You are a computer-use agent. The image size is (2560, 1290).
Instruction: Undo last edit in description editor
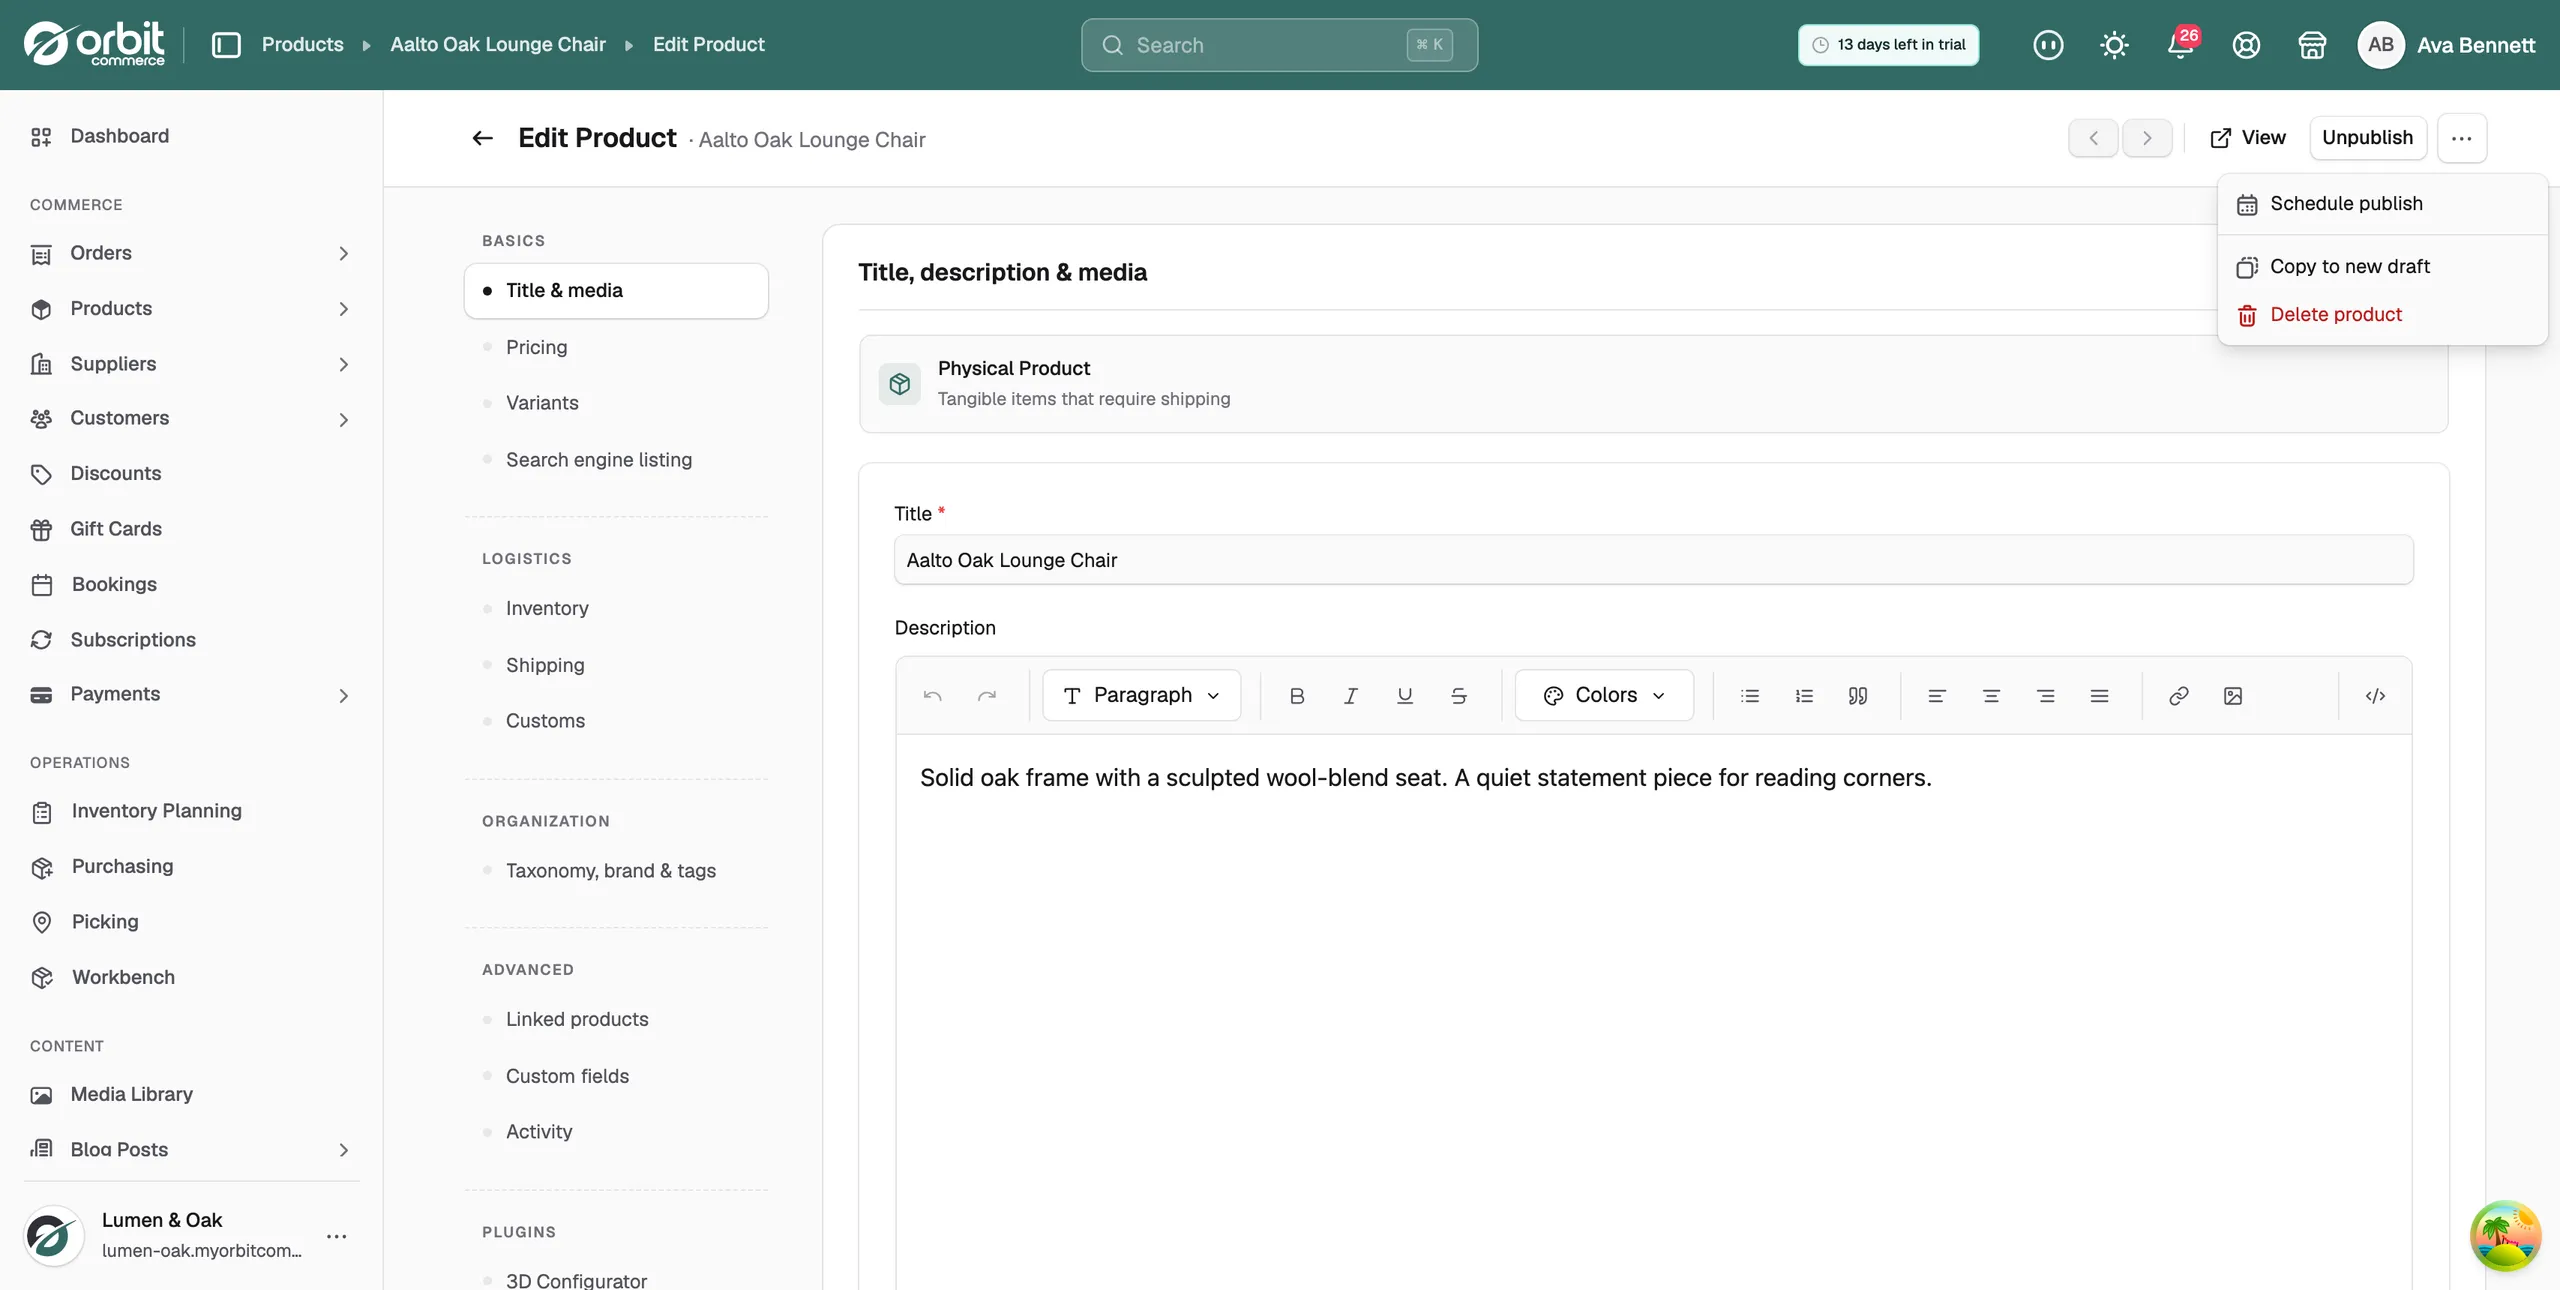coord(933,696)
